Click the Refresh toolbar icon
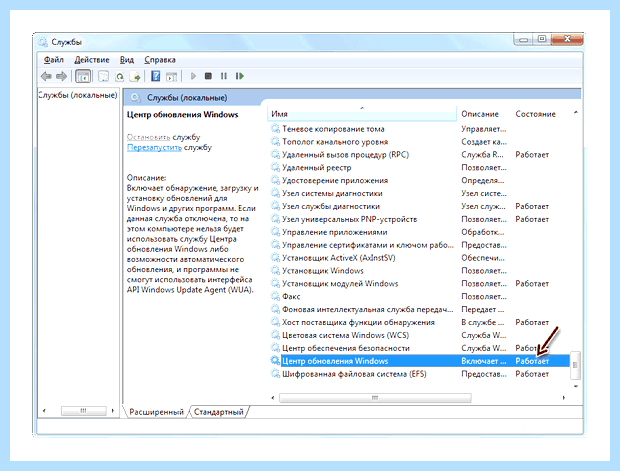Screen dimensions: 620x471 pos(119,76)
